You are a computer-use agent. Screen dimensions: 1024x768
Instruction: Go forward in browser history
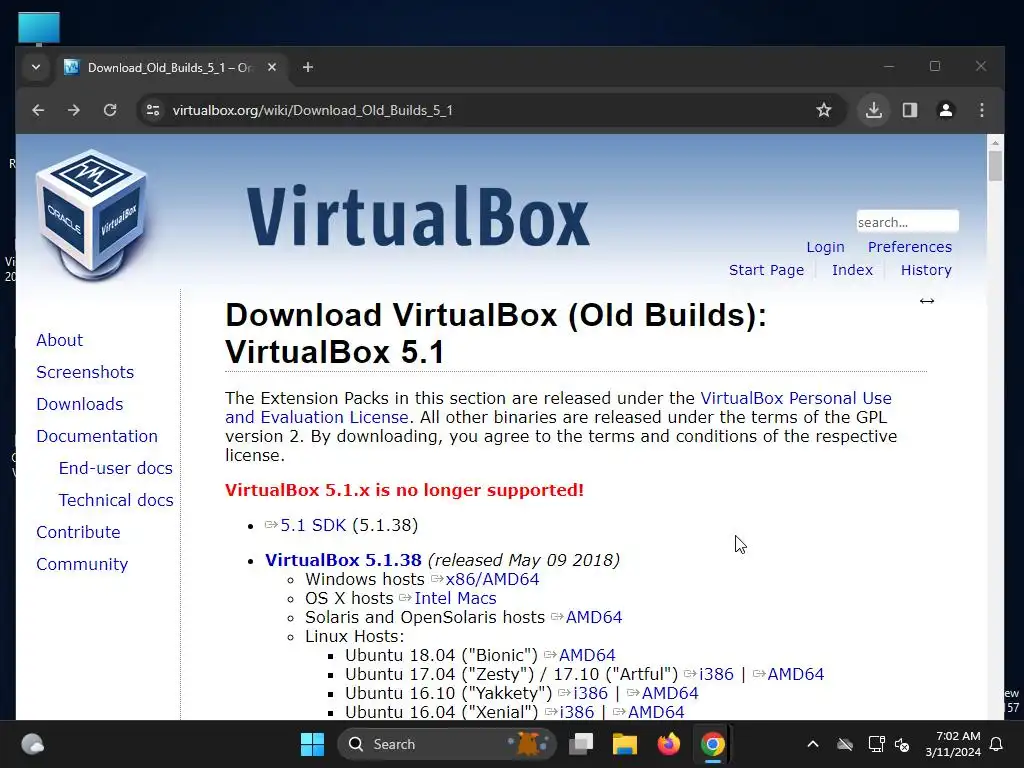point(74,110)
